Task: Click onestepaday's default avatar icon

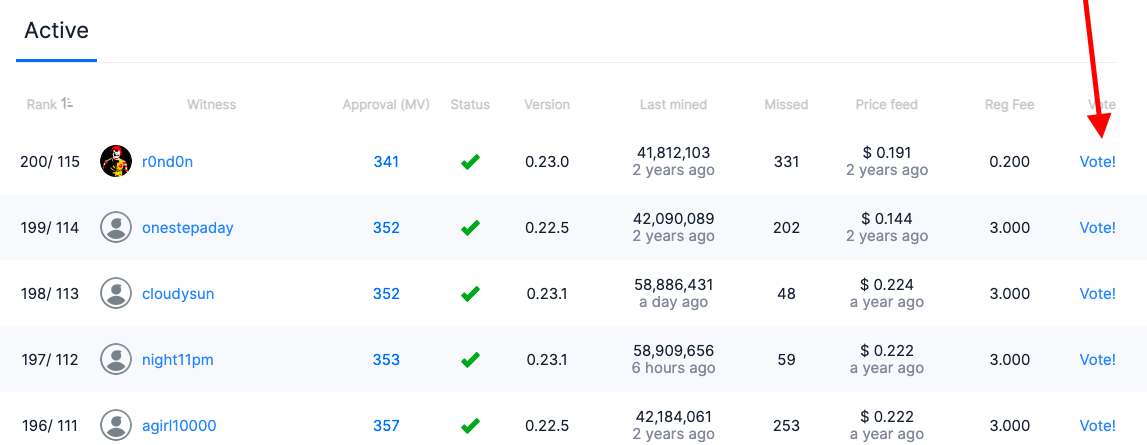Action: [116, 228]
